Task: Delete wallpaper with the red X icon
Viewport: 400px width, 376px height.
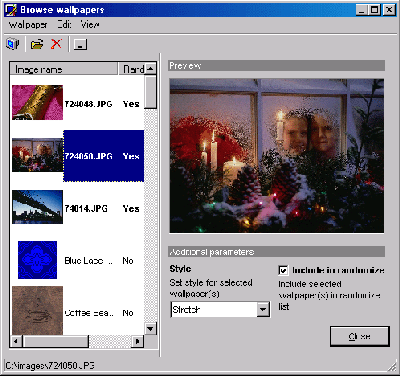Action: click(56, 44)
